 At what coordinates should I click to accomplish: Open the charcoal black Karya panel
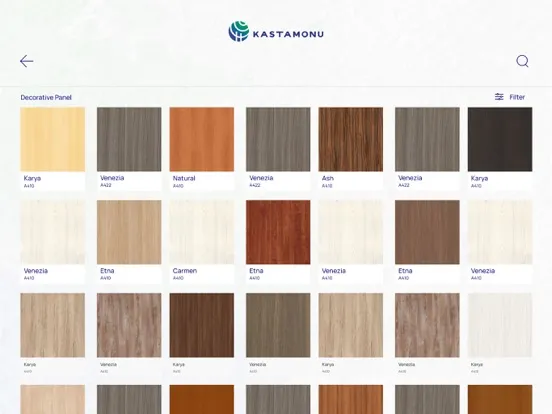click(500, 139)
